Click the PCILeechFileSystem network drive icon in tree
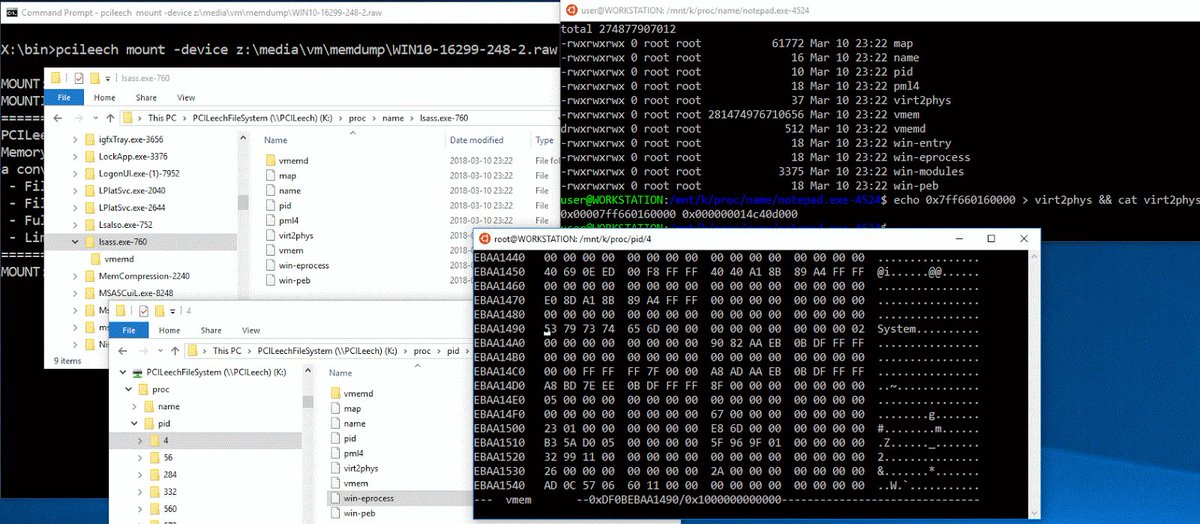The width and height of the screenshot is (1200, 524). [137, 372]
